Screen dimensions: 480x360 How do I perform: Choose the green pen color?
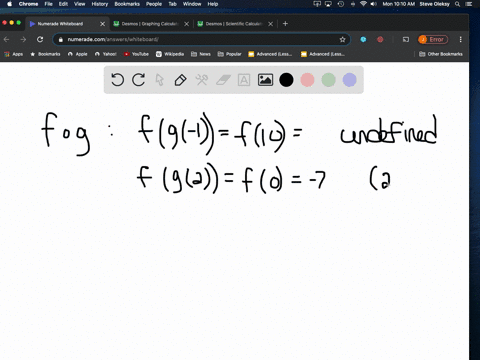coord(328,80)
